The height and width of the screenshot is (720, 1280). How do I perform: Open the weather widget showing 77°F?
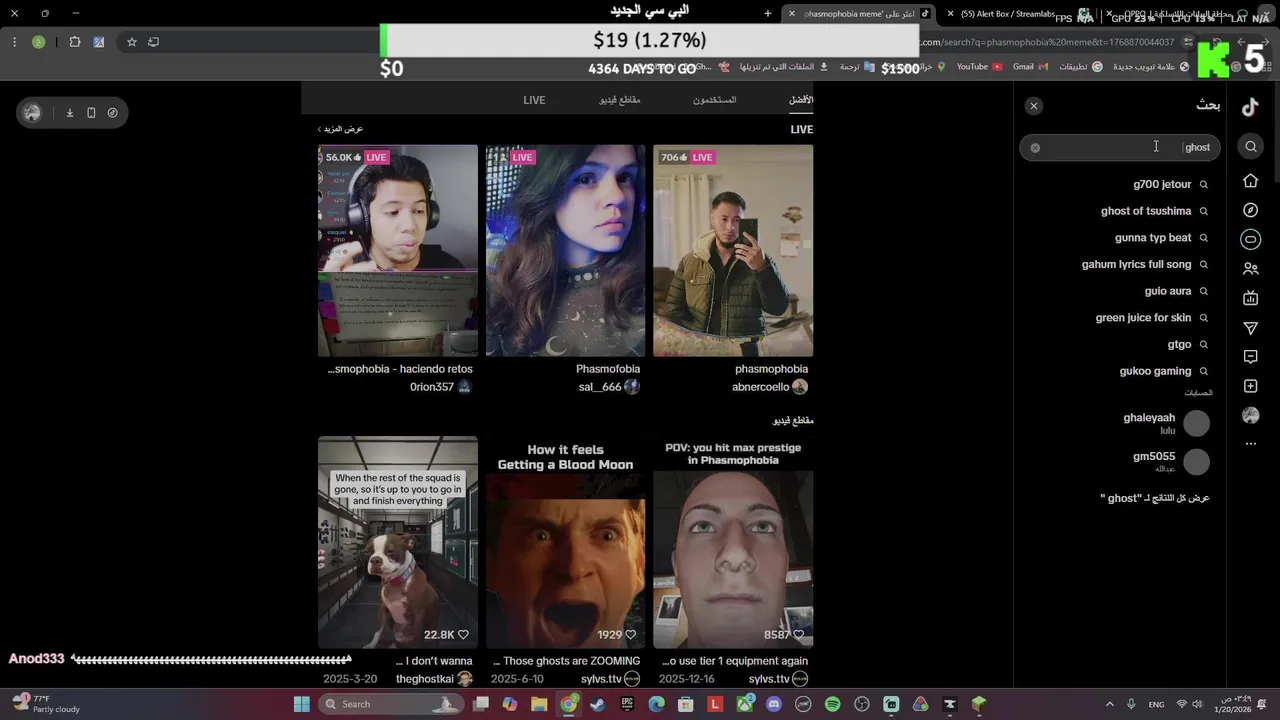click(45, 704)
